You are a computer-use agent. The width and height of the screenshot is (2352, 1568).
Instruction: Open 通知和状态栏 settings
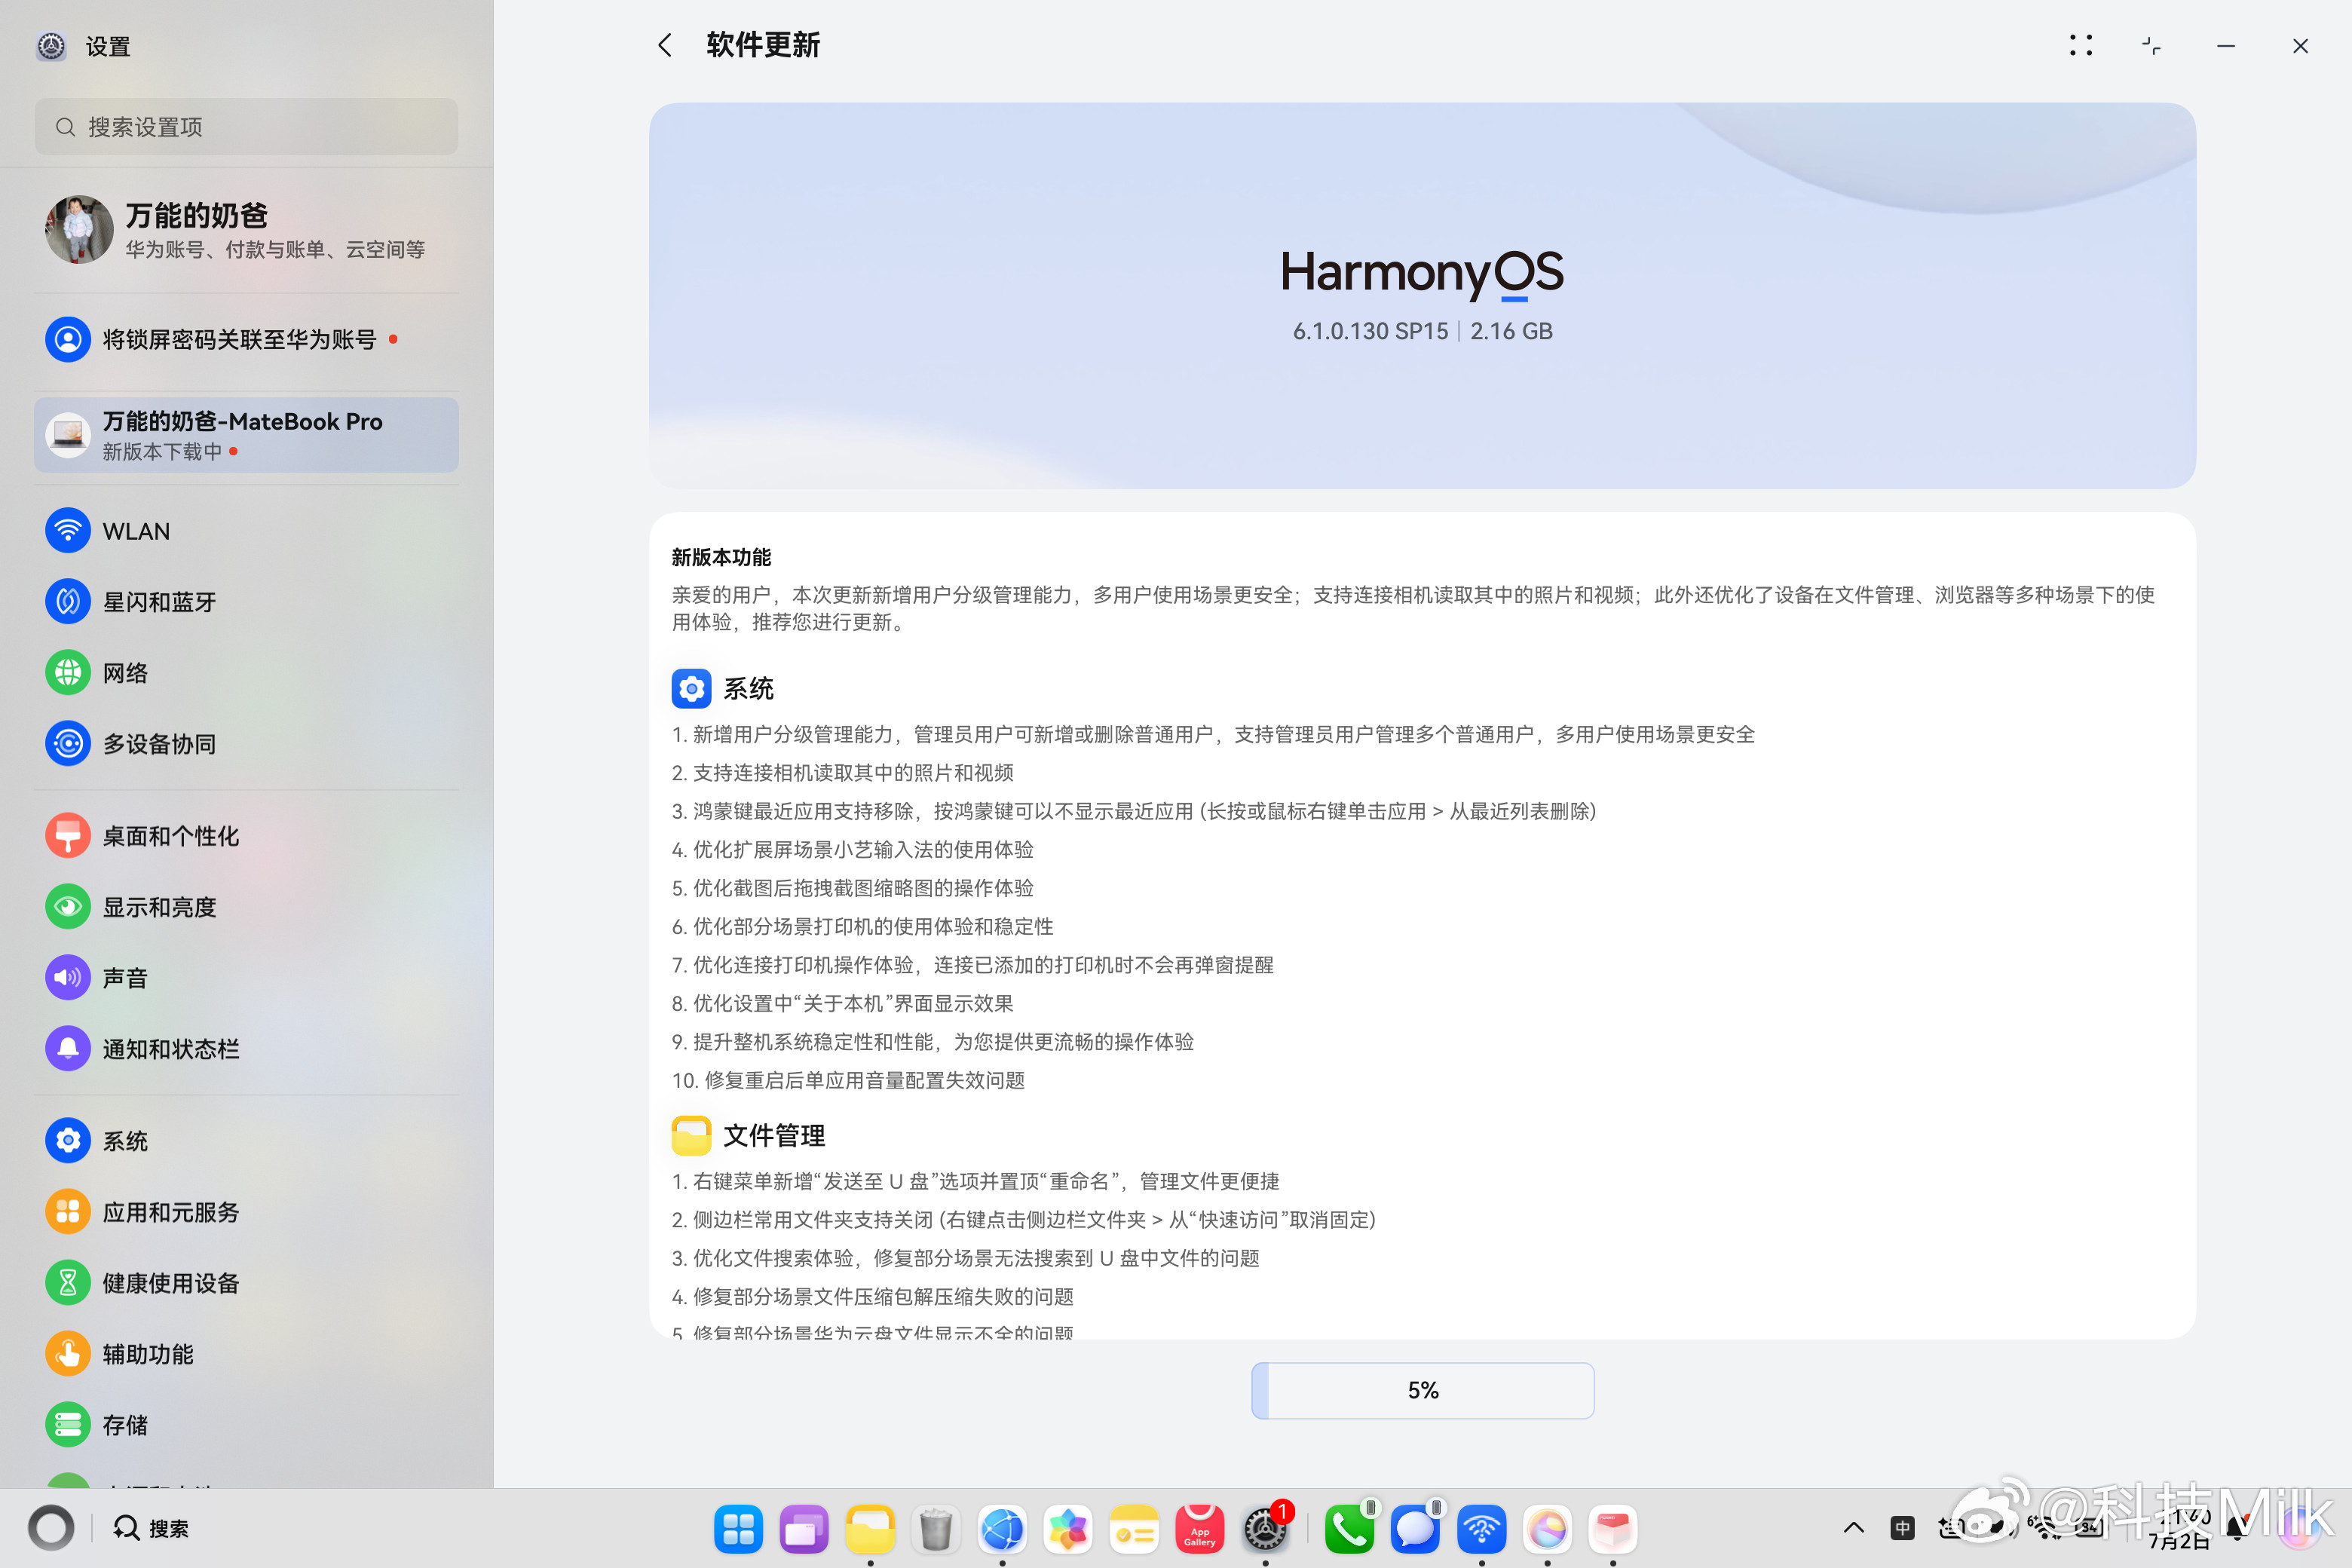247,1049
